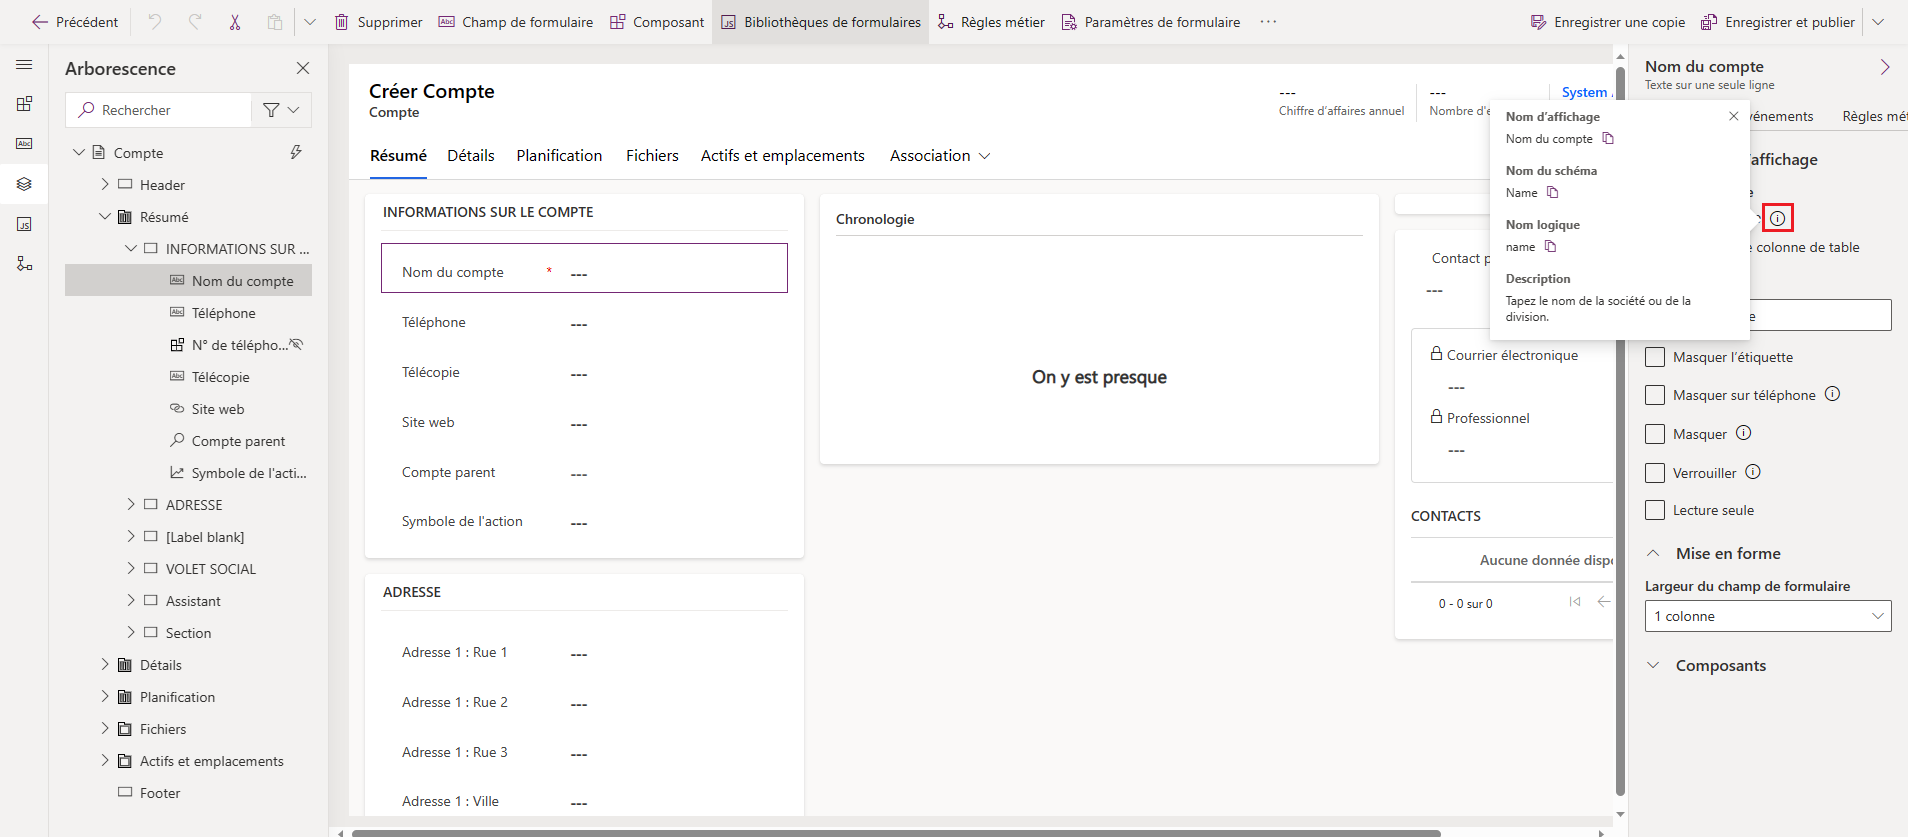Screen dimensions: 1908x837
Task: Check the Lecture seule checkbox
Action: coord(1655,510)
